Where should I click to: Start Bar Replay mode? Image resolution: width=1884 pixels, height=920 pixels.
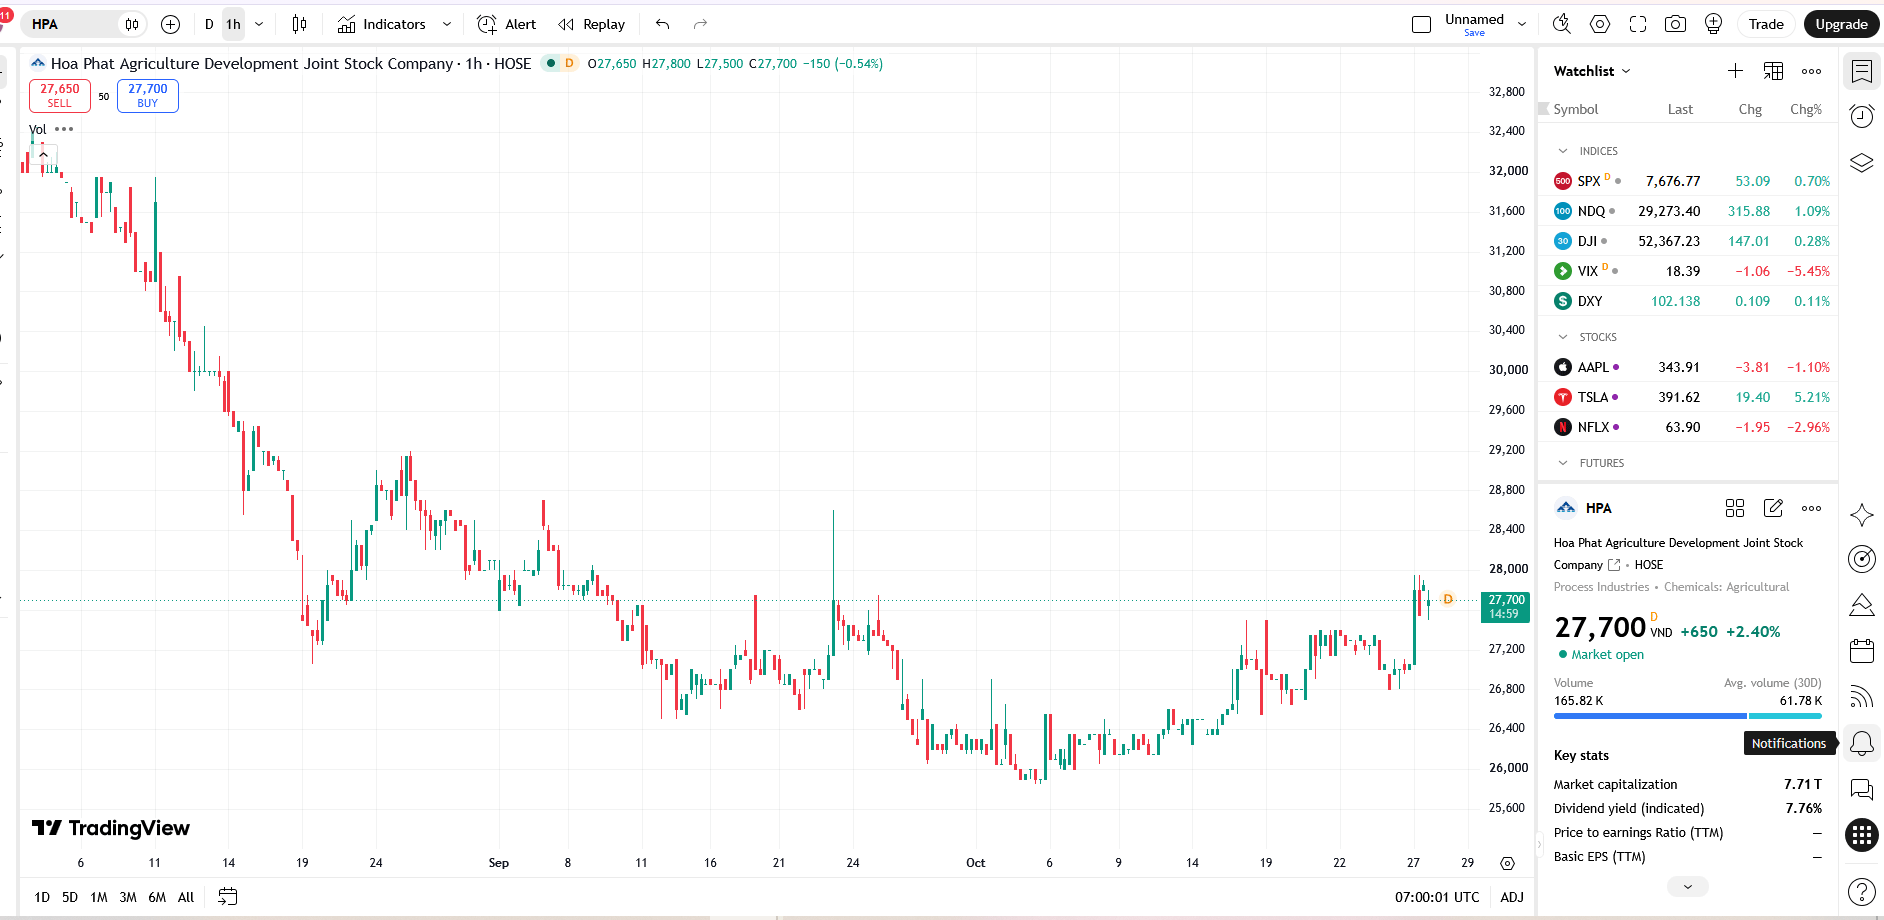[x=591, y=24]
